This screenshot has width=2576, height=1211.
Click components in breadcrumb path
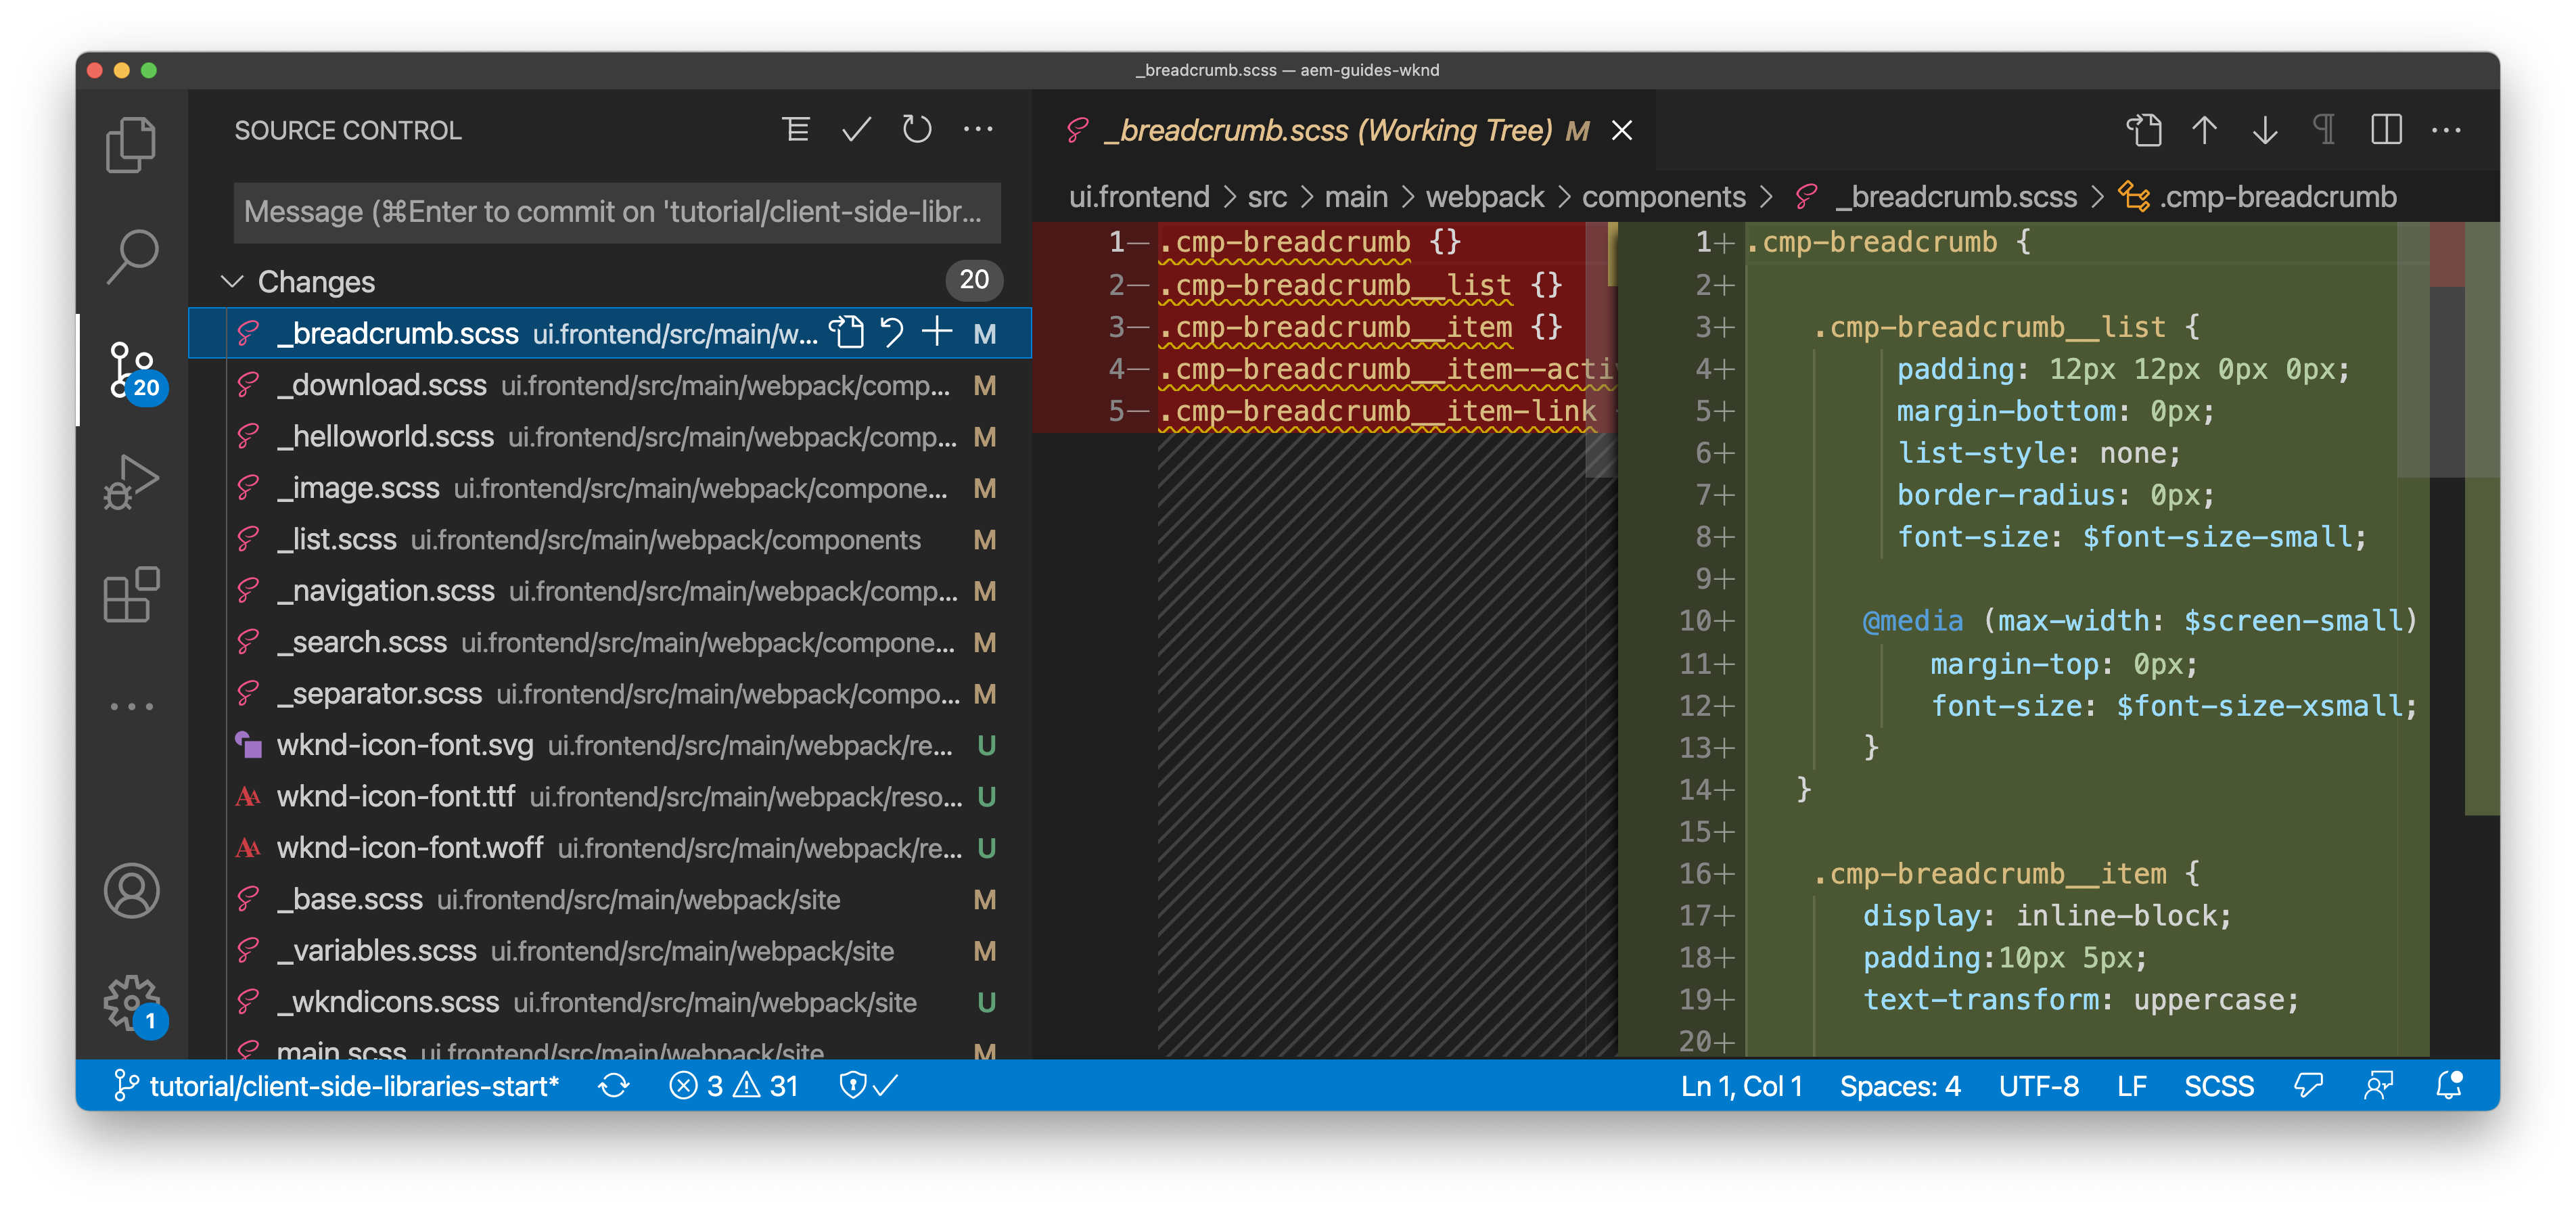[x=1664, y=197]
